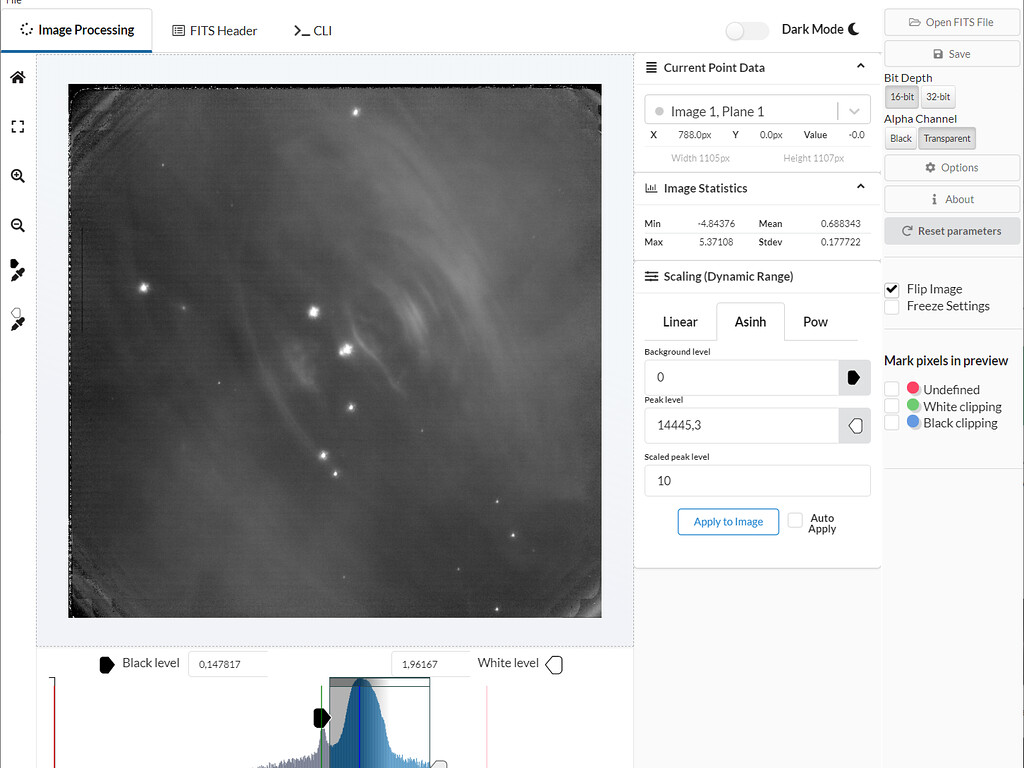Collapse the Image Statistics panel
1024x768 pixels.
[861, 187]
